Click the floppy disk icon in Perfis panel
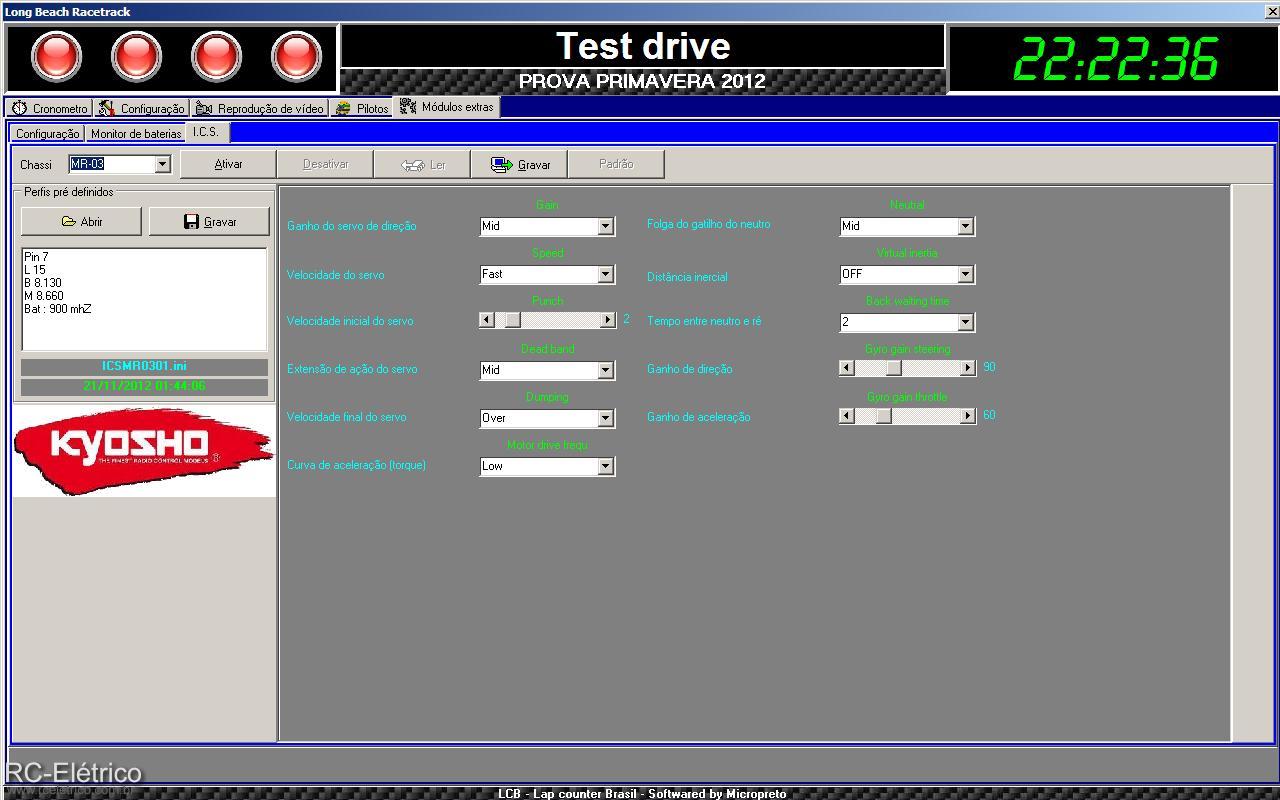Image resolution: width=1280 pixels, height=800 pixels. point(191,222)
